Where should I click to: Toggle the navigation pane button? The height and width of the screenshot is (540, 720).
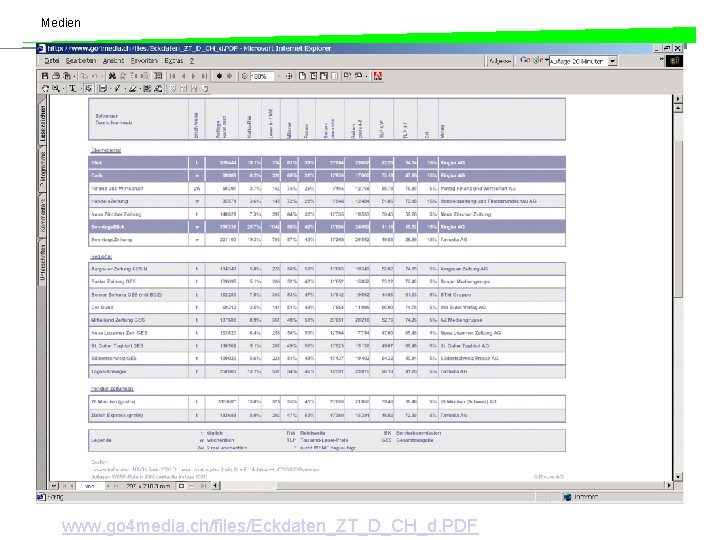click(158, 76)
